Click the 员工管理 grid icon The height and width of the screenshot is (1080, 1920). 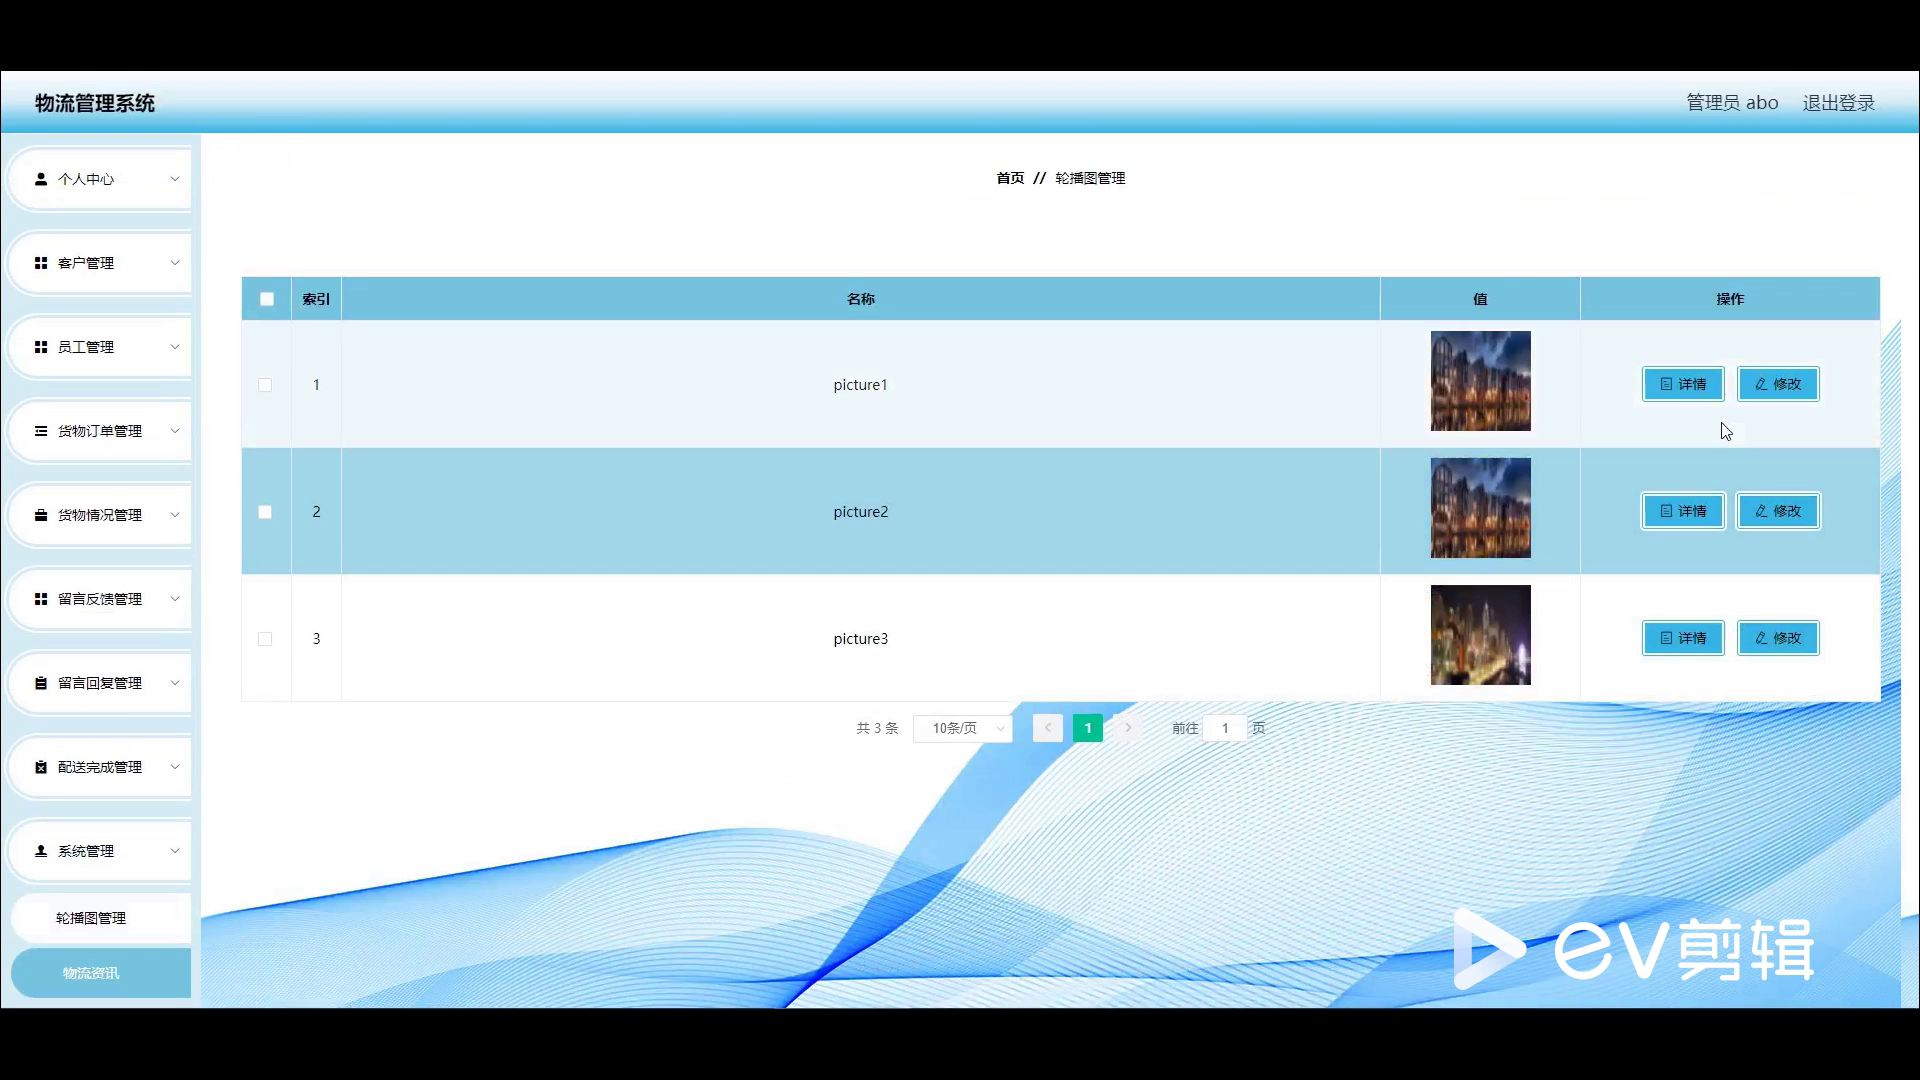(x=41, y=347)
